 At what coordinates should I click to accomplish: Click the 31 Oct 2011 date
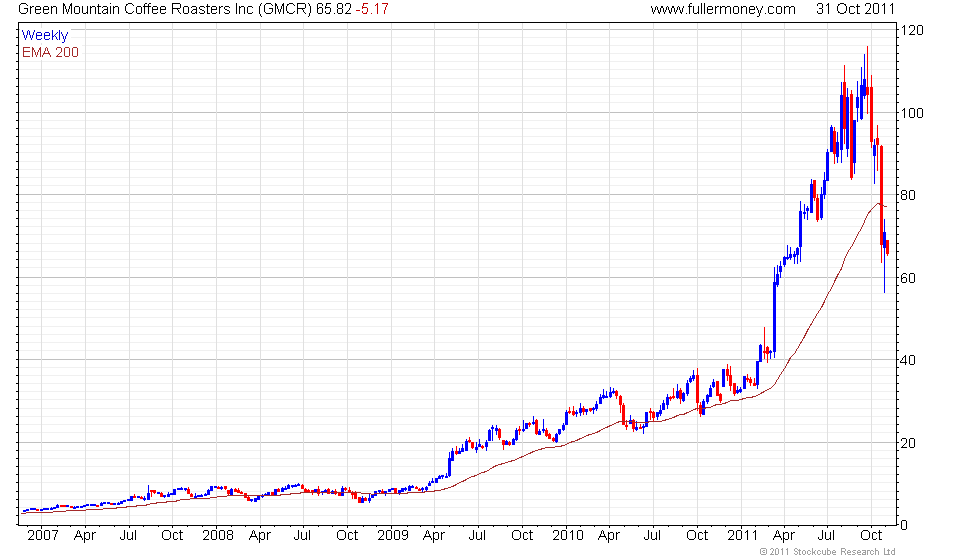coord(855,9)
